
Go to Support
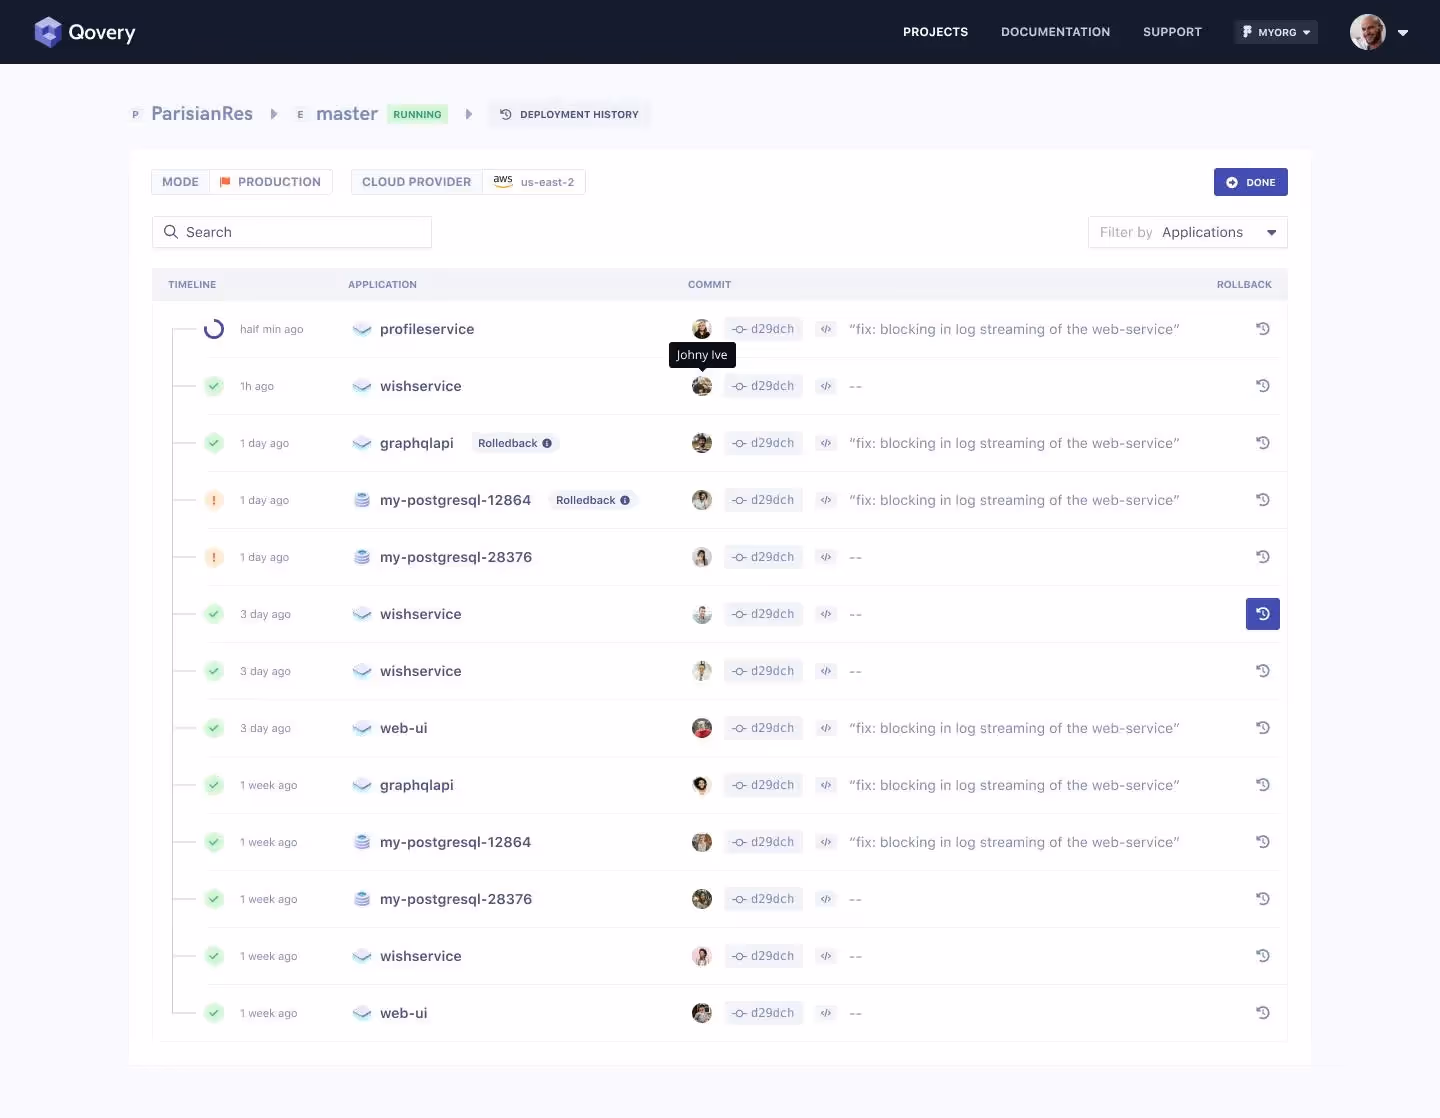[1172, 32]
